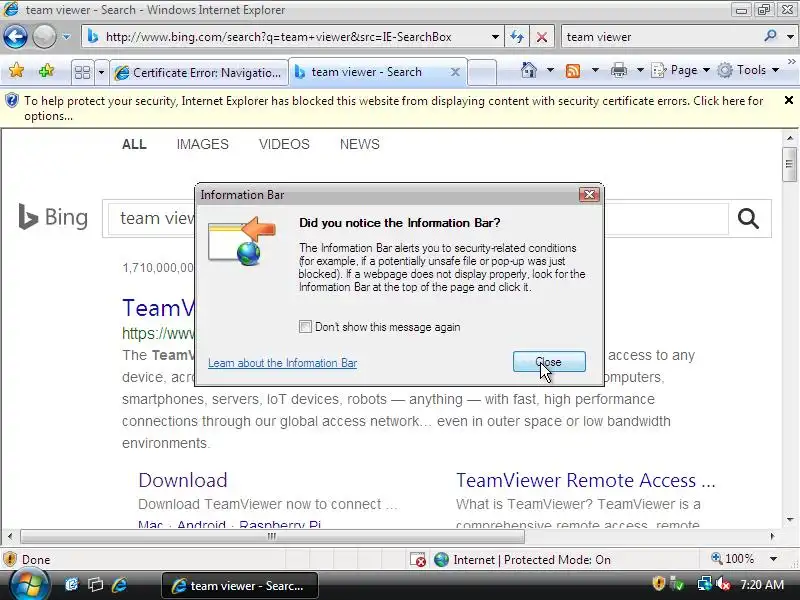The image size is (800, 600).
Task: Launch Internet Explorer from quick launch
Action: coord(120,585)
